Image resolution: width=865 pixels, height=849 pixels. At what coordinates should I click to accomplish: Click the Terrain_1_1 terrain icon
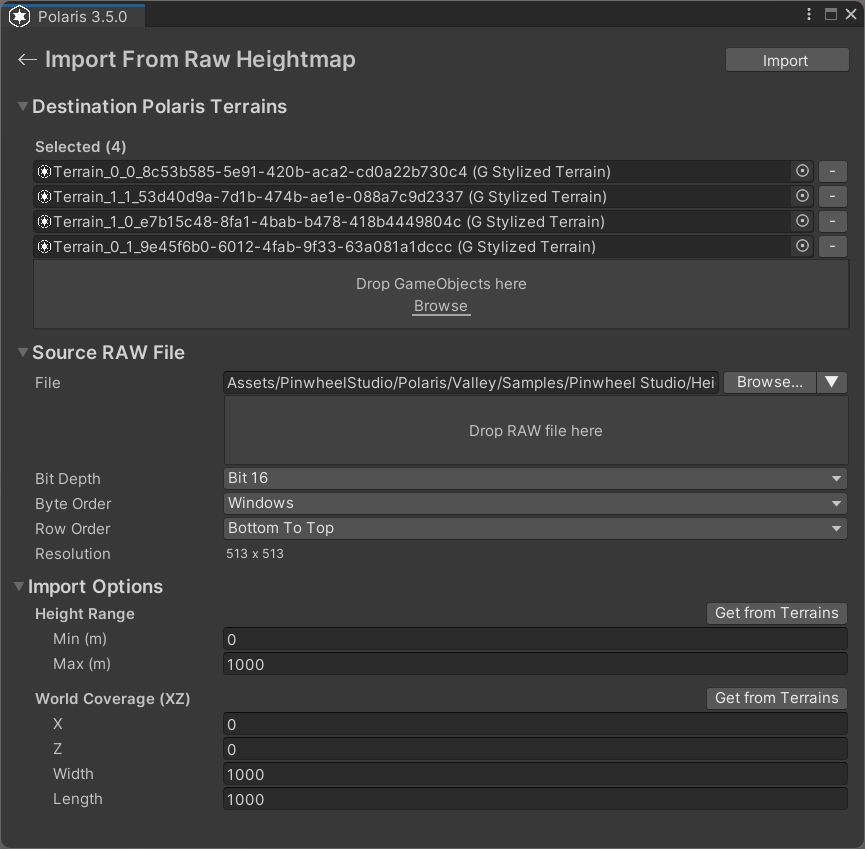coord(44,197)
